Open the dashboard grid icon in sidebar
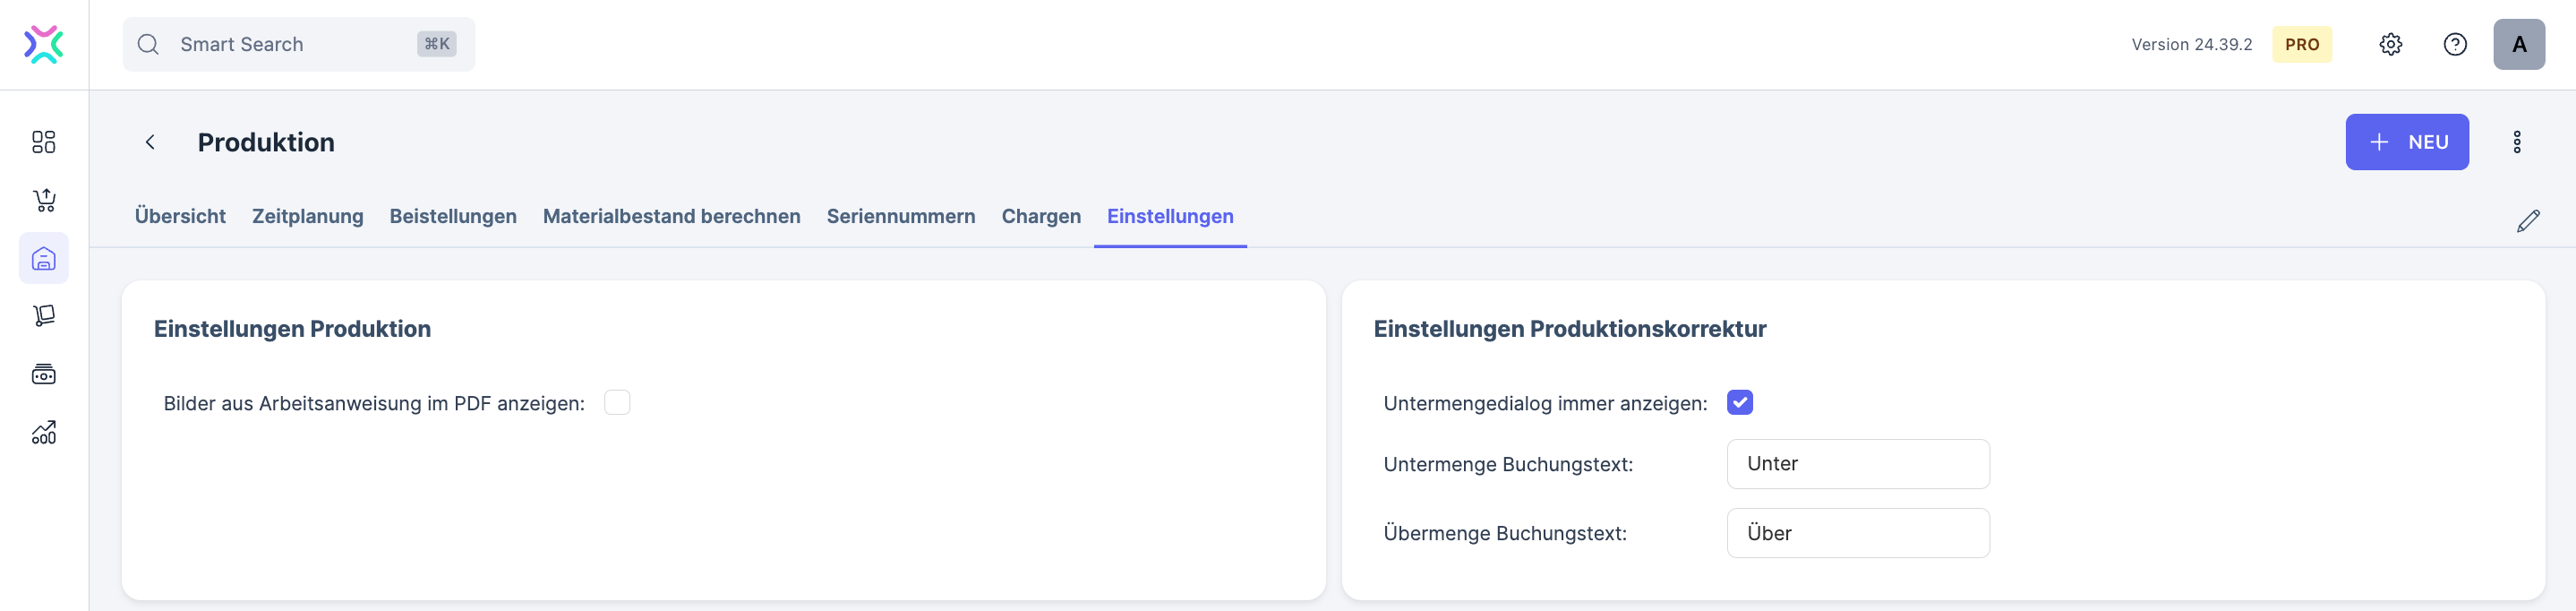The height and width of the screenshot is (611, 2576). [x=44, y=142]
